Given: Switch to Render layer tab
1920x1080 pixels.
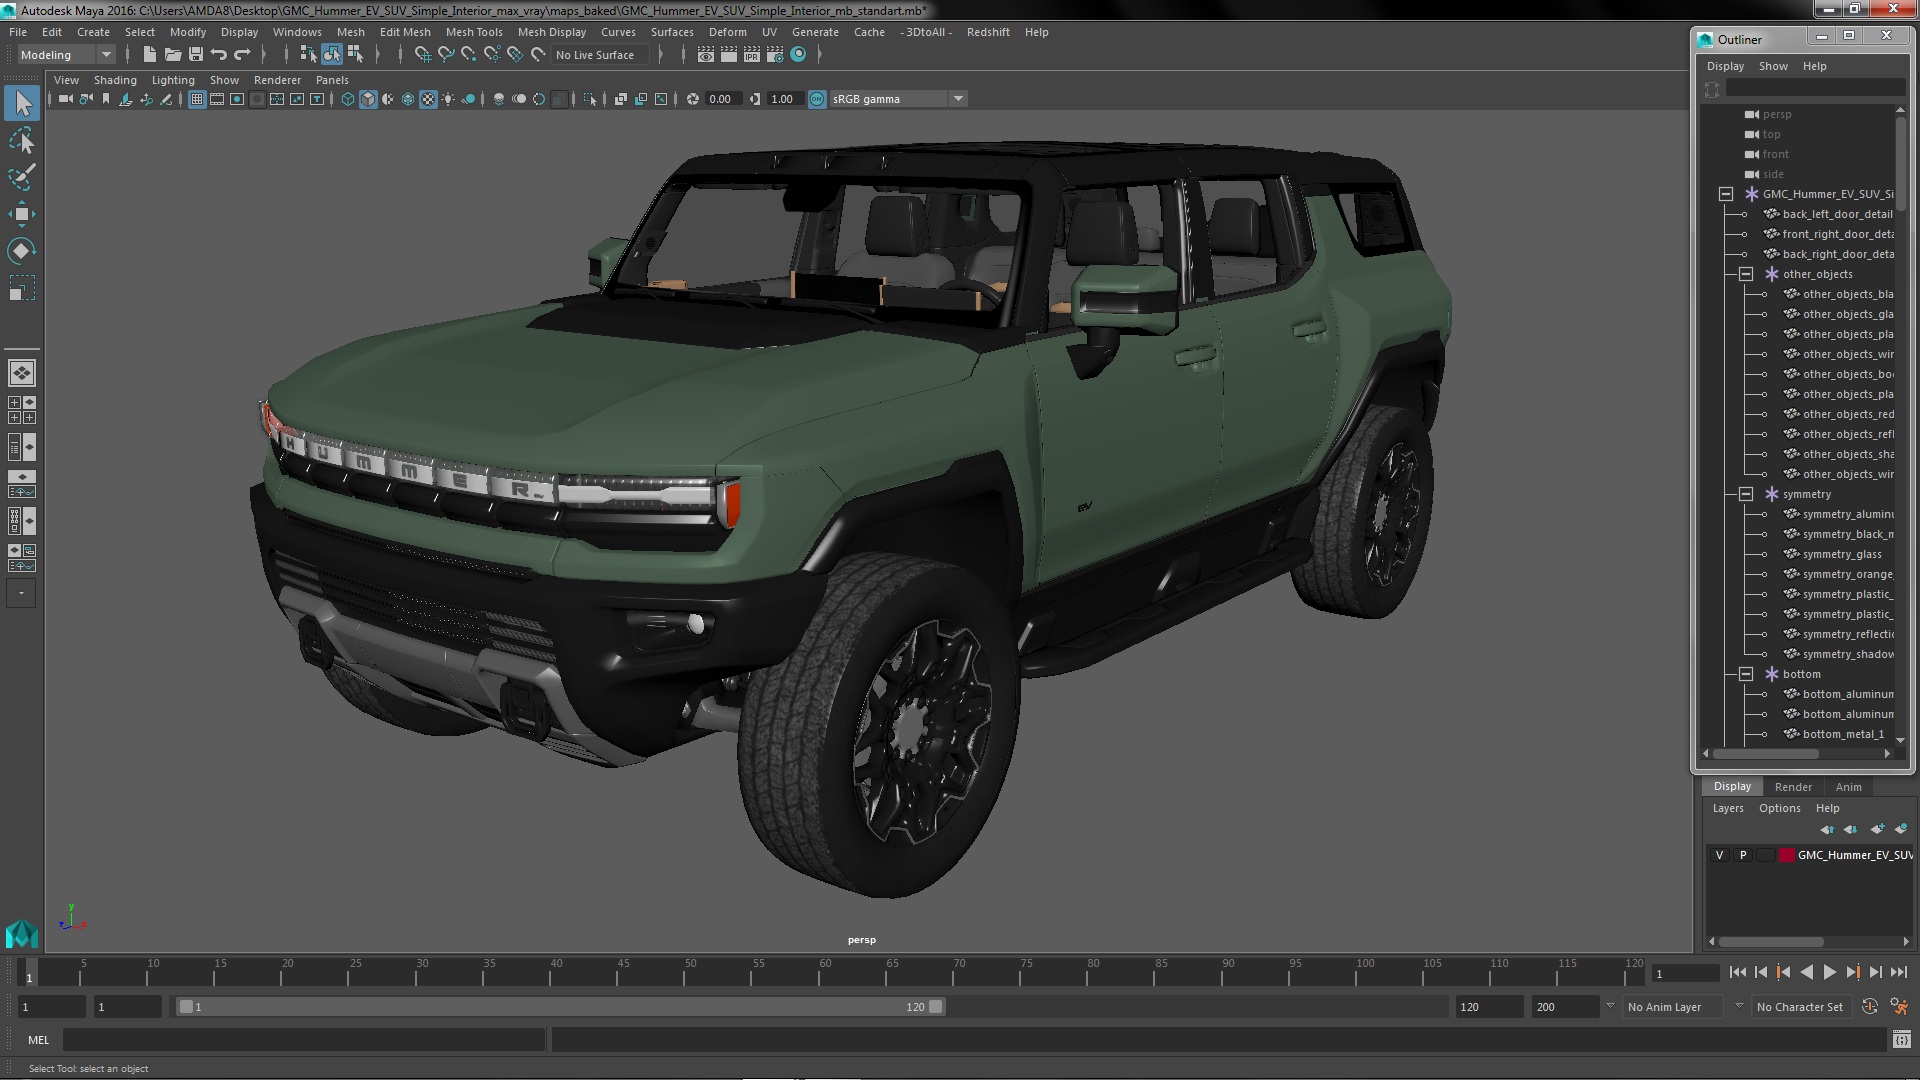Looking at the screenshot, I should (1793, 787).
